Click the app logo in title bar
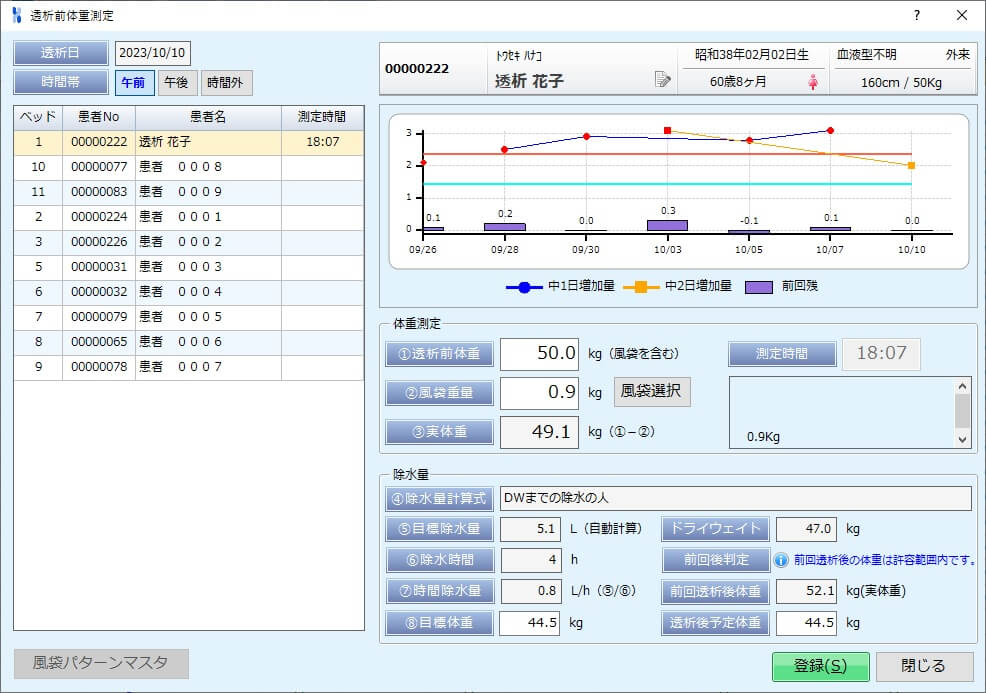Viewport: 986px width, 693px height. 15,15
